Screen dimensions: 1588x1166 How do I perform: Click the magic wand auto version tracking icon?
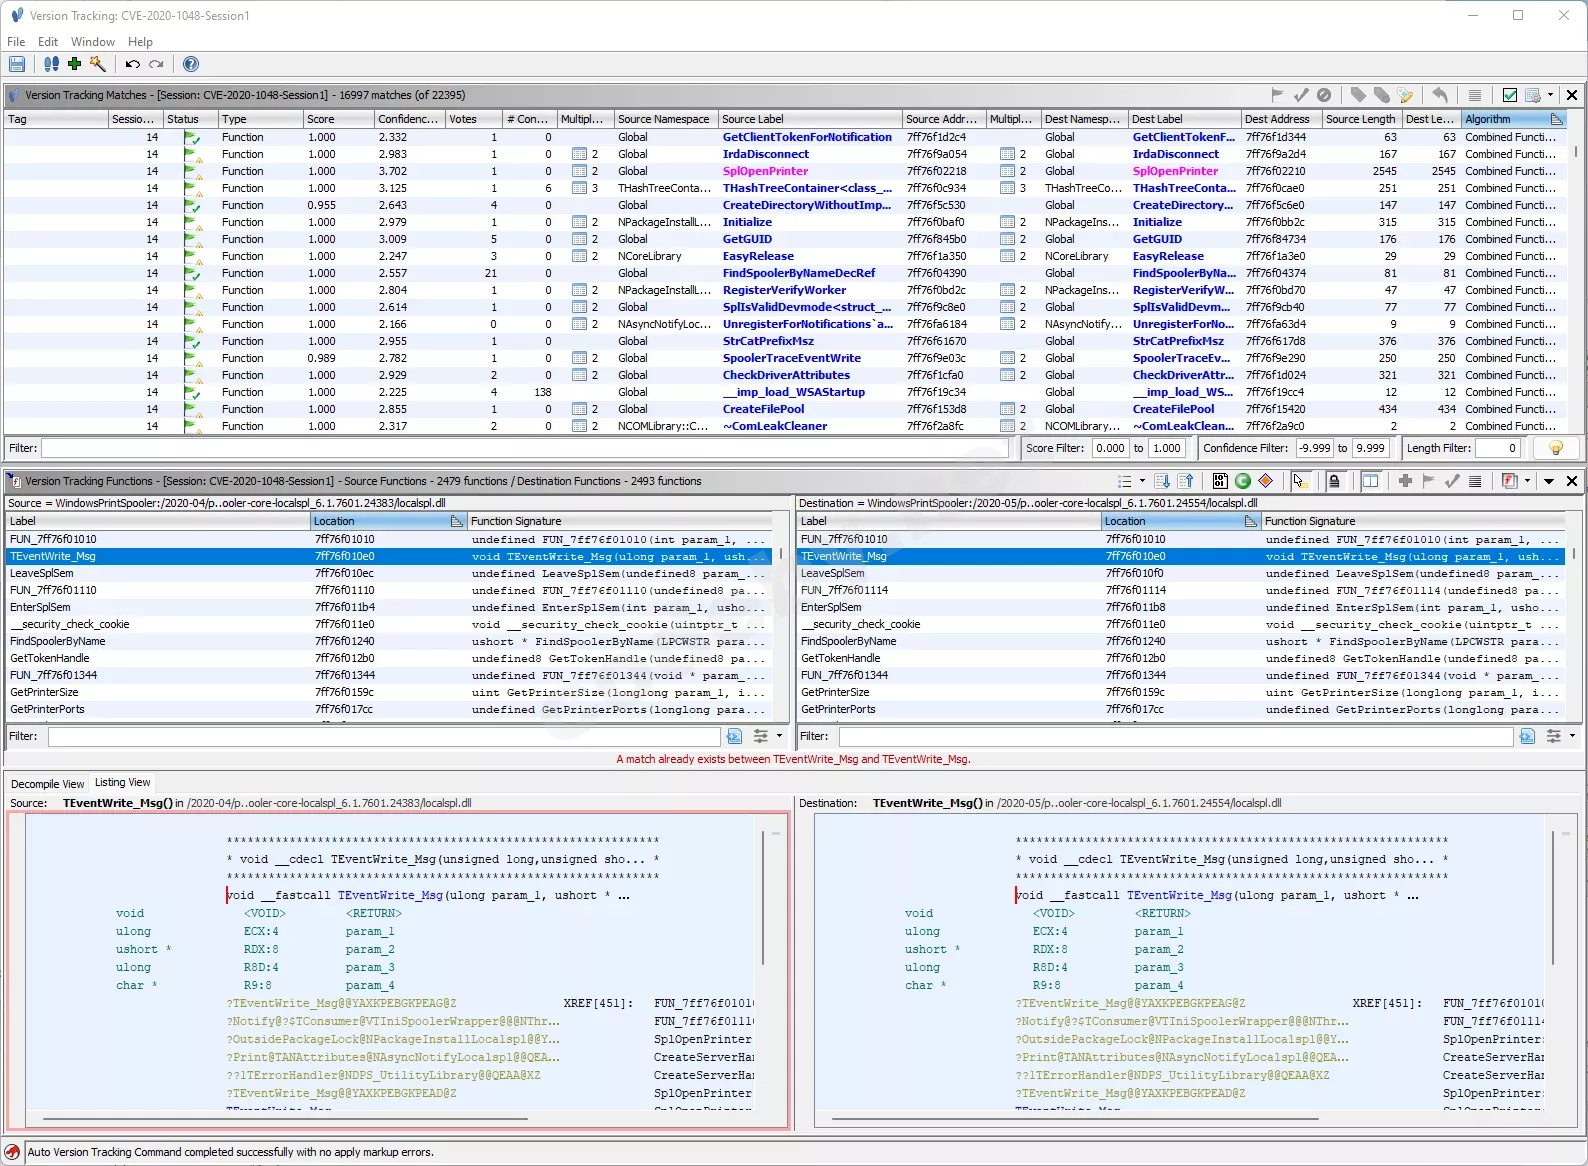coord(97,64)
